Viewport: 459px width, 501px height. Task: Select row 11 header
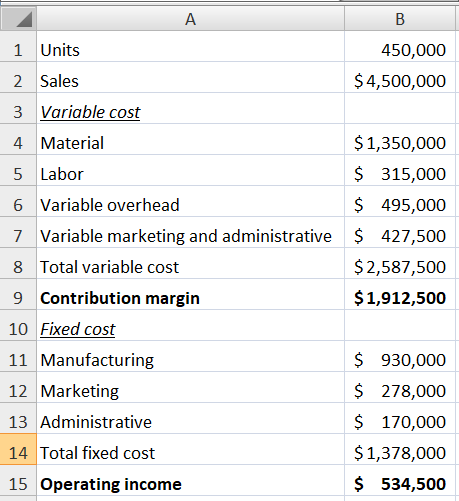tap(18, 356)
